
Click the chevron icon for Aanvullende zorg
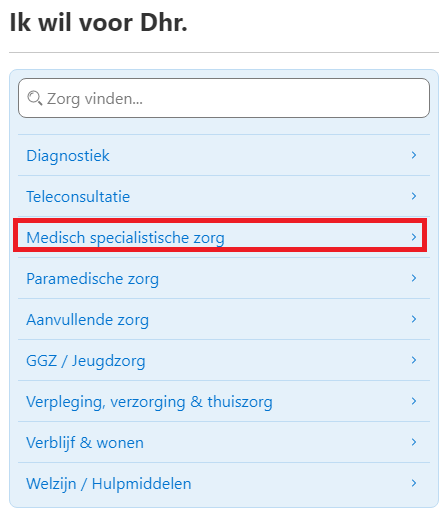[414, 319]
